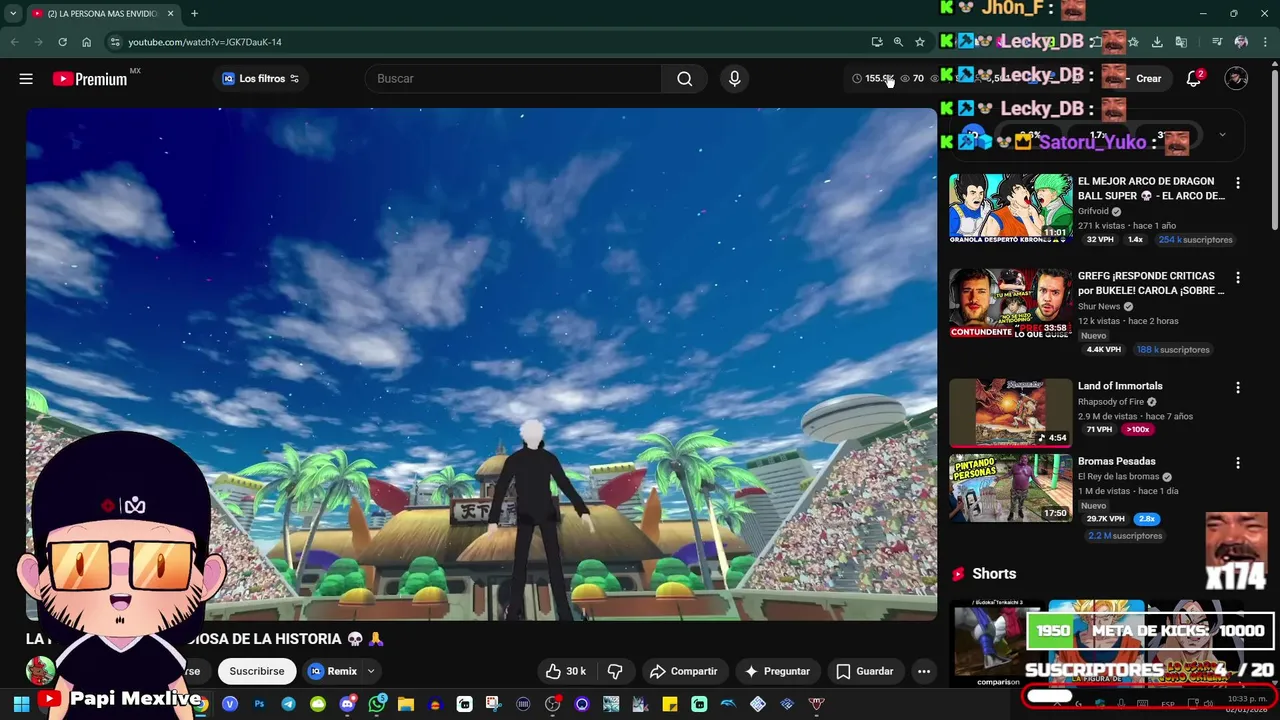Open Windows Start menu
Viewport: 1280px width, 720px height.
tap(21, 704)
